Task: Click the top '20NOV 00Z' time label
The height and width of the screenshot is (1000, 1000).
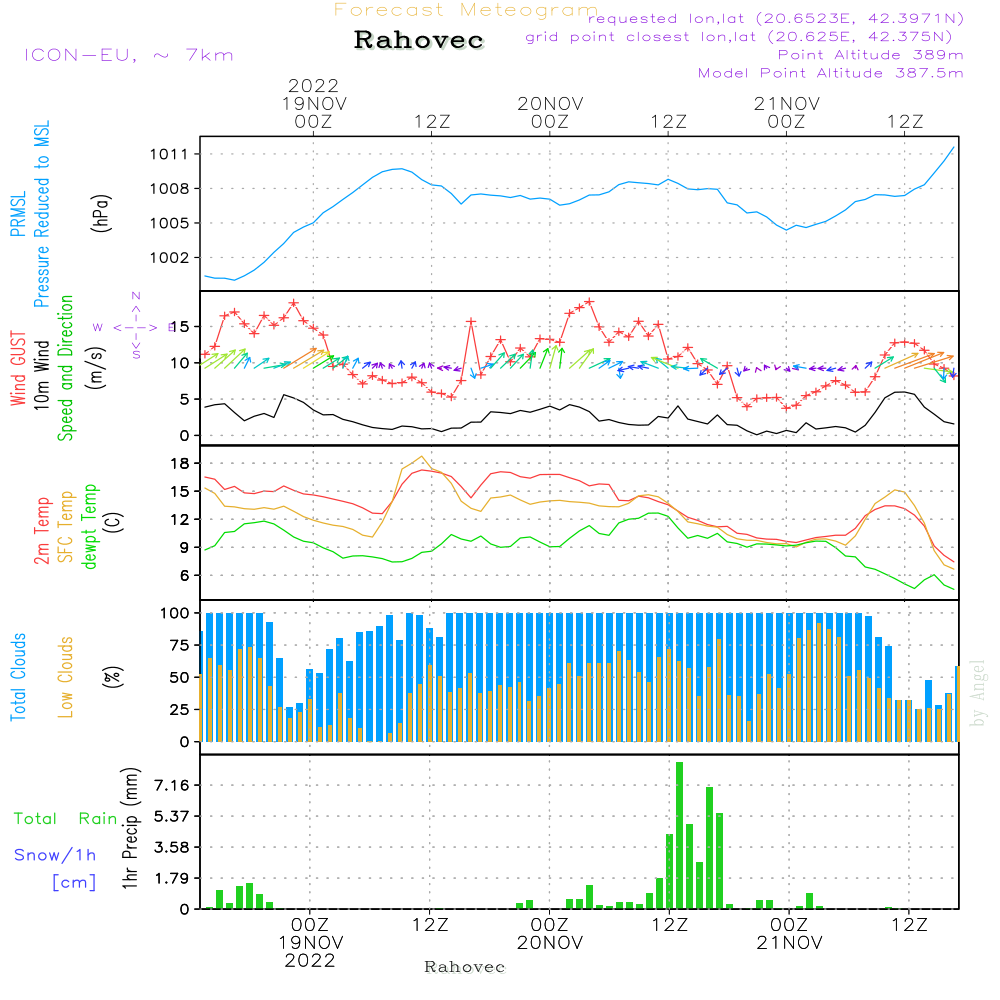Action: pyautogui.click(x=550, y=113)
